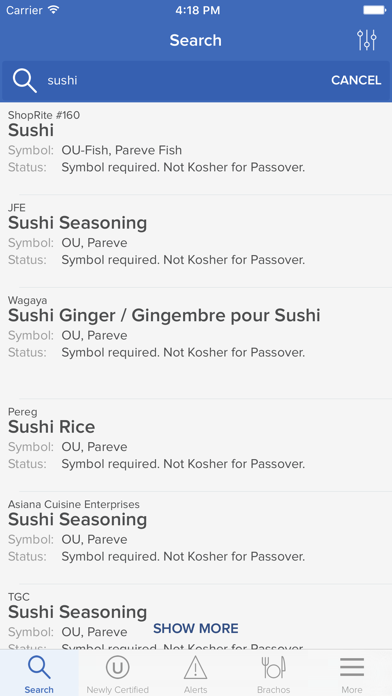The image size is (392, 696).
Task: Tap SHOW MORE to load more results
Action: (x=196, y=628)
